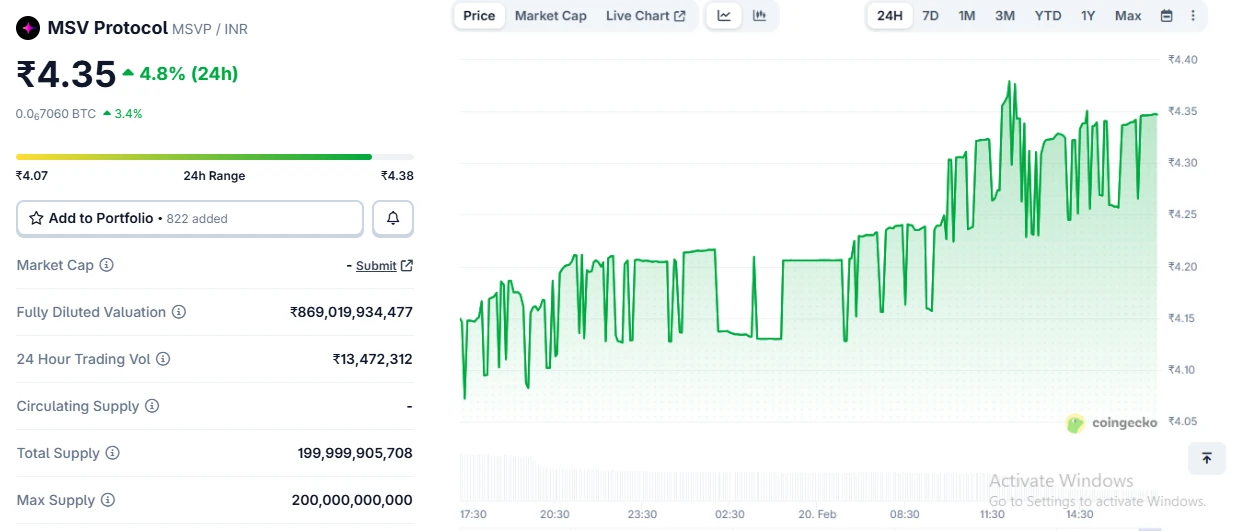Click the Submit market cap link
The height and width of the screenshot is (531, 1235).
(376, 265)
